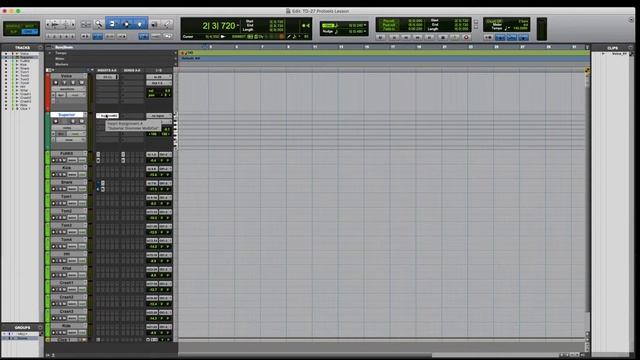Record-enable the Superior track
Image resolution: width=640 pixels, height=360 pixels.
point(56,122)
